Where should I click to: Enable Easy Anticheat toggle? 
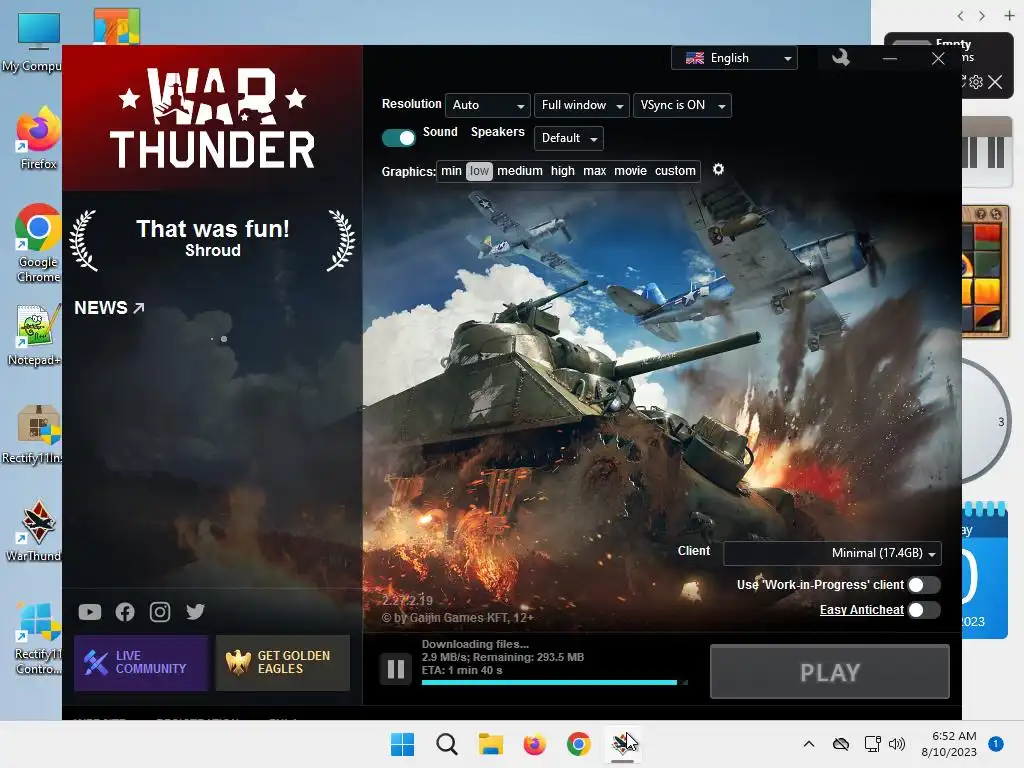(x=924, y=610)
